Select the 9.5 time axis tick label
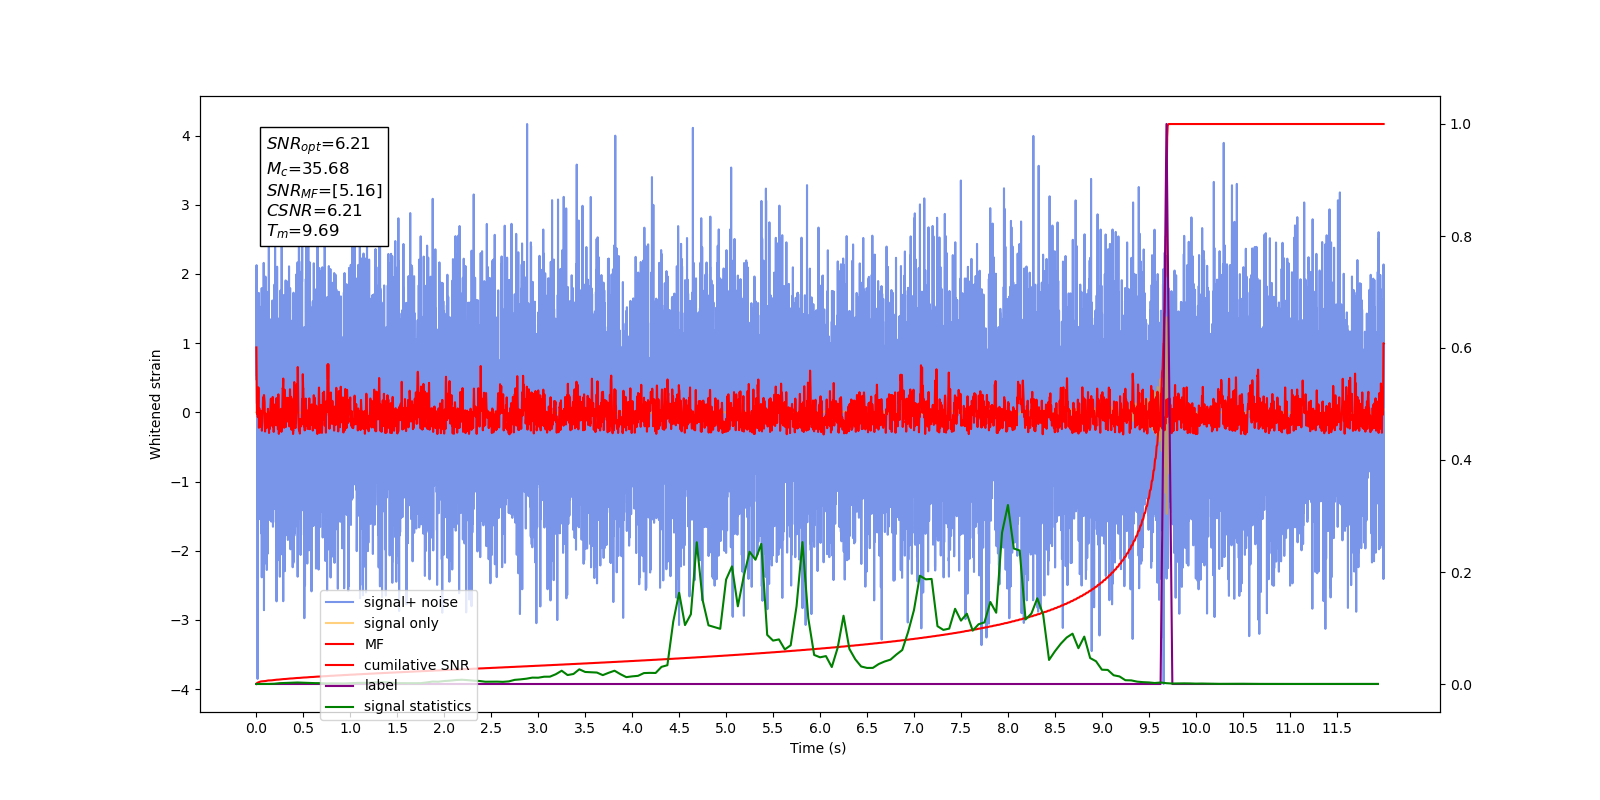Image resolution: width=1600 pixels, height=800 pixels. click(x=1149, y=728)
